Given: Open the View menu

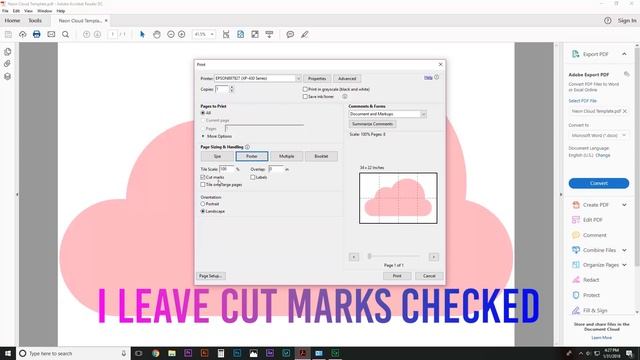Looking at the screenshot, I should point(28,11).
